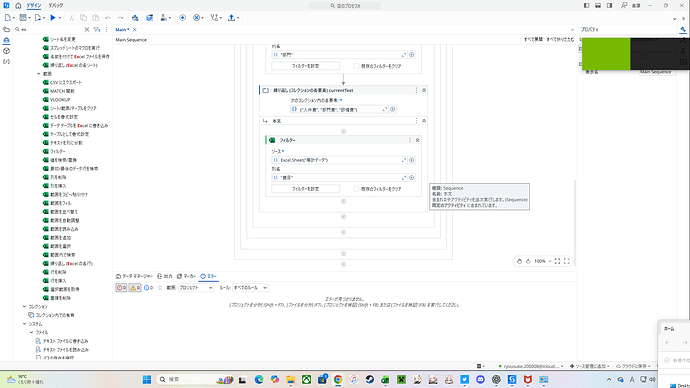Screen dimensions: 690x388
Task: Click the New file toolbar icon
Action: pos(7,18)
